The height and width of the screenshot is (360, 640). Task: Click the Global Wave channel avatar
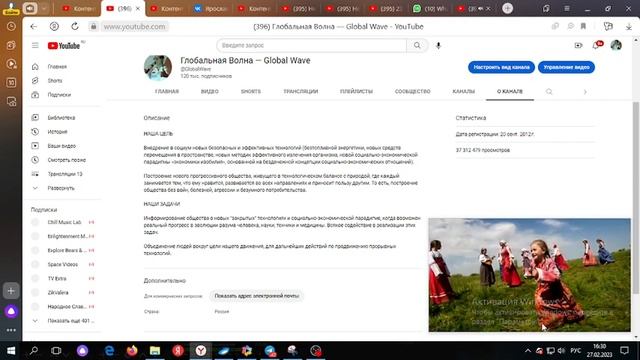pyautogui.click(x=158, y=67)
